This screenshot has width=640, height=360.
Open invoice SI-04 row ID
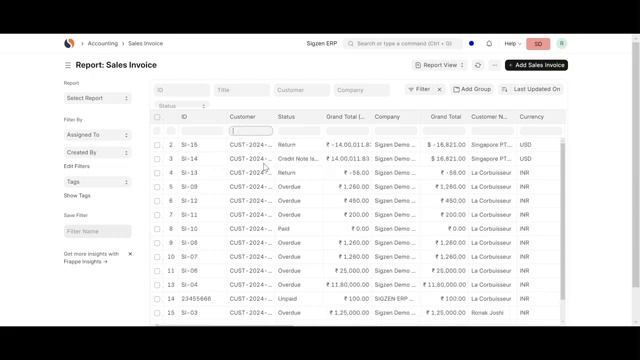pos(189,285)
